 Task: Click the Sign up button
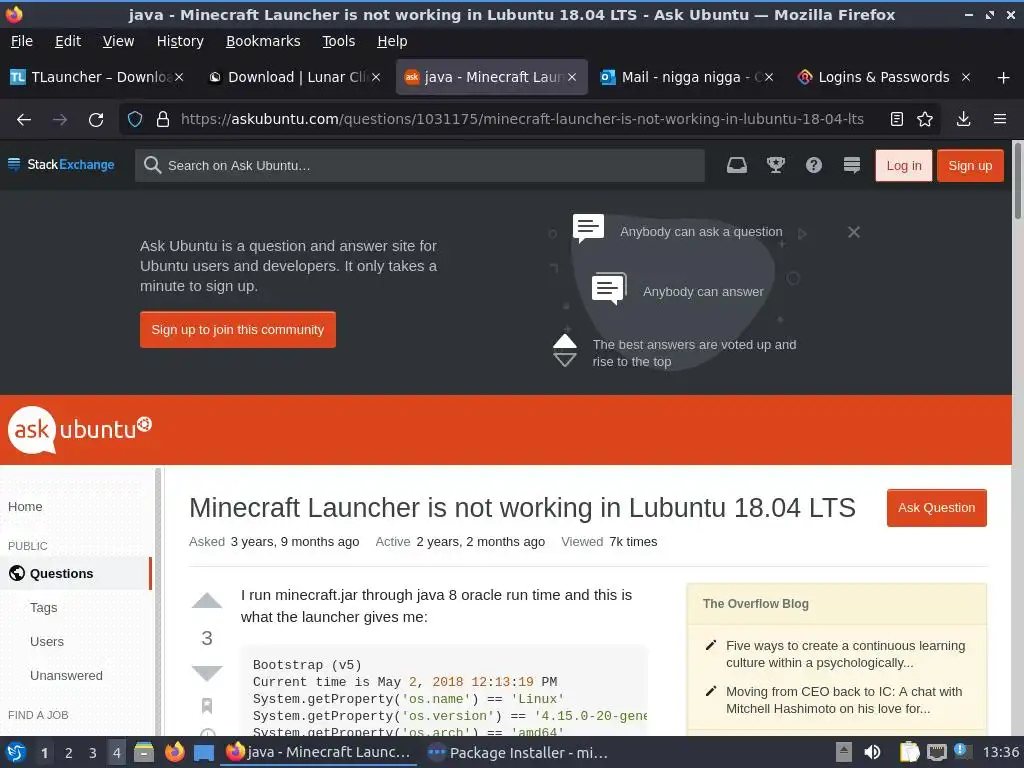(970, 166)
